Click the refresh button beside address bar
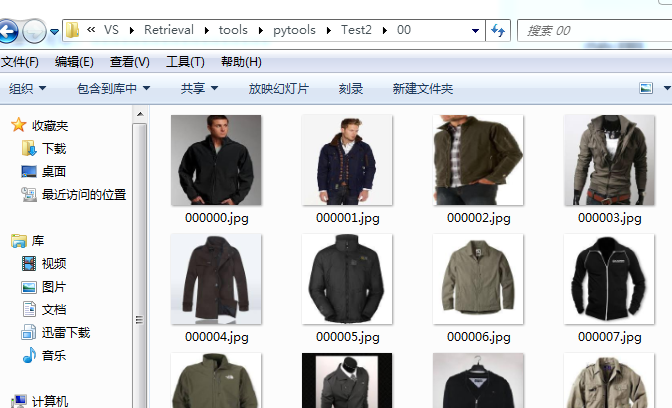Screen dimensions: 672x408 pos(498,30)
